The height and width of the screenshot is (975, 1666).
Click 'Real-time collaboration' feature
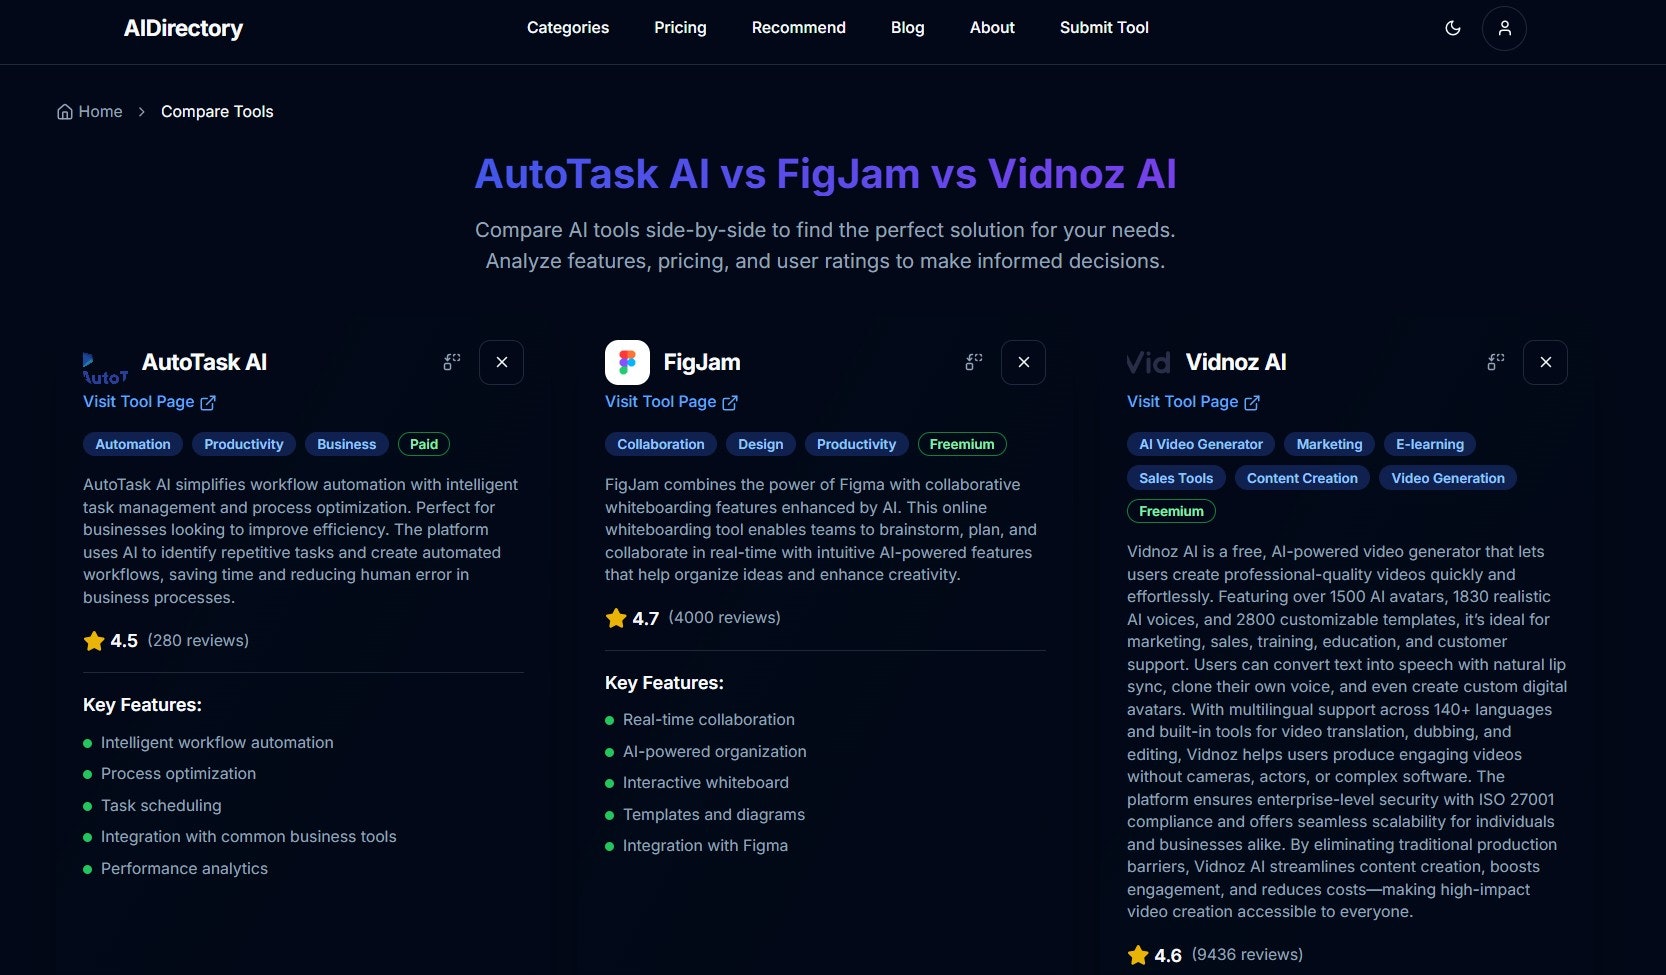coord(709,720)
